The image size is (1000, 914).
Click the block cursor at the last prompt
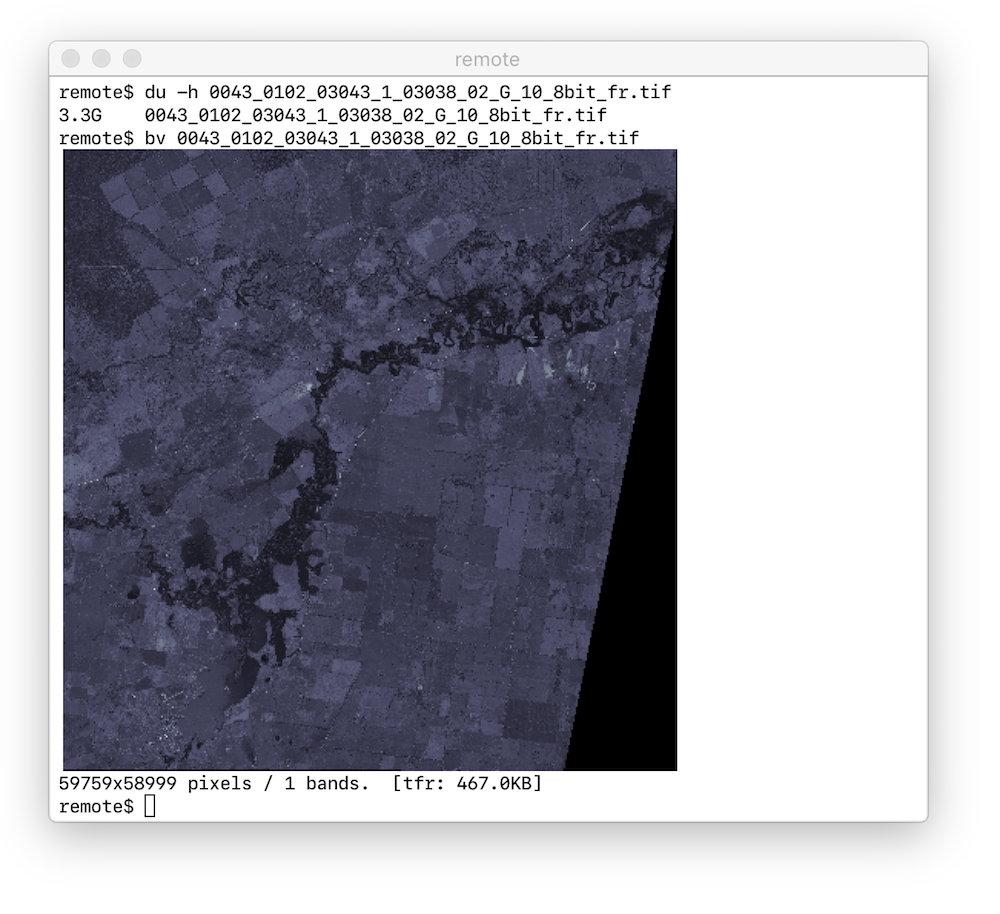[150, 806]
